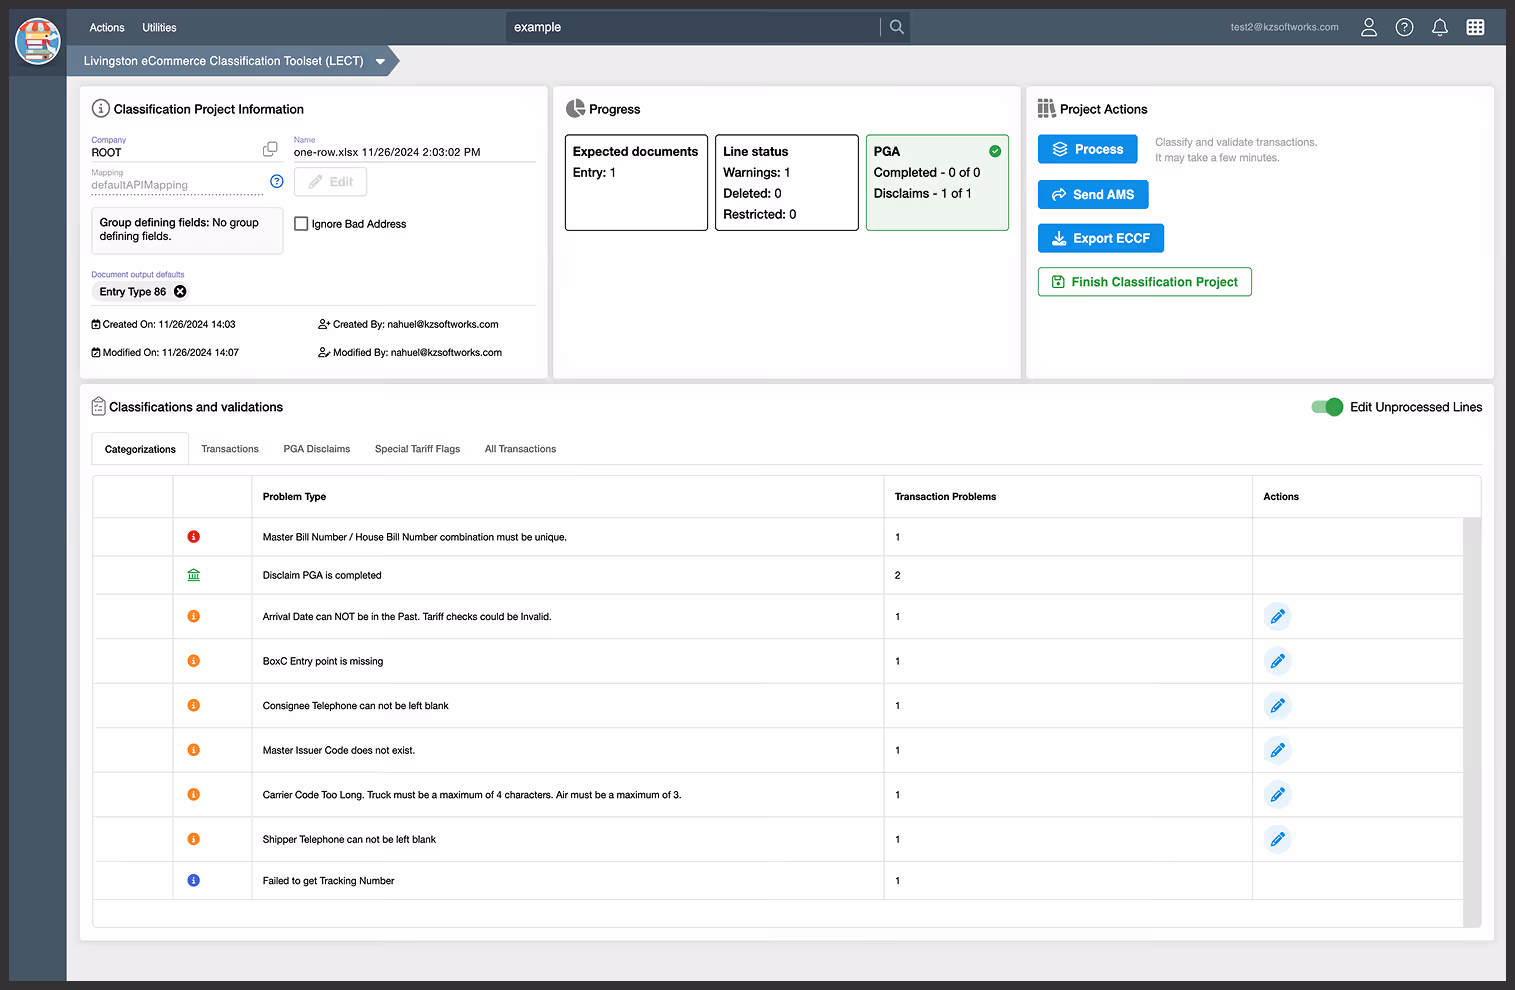Viewport: 1515px width, 990px height.
Task: Click orange warning icon for Consignee Telephone row
Action: 194,706
